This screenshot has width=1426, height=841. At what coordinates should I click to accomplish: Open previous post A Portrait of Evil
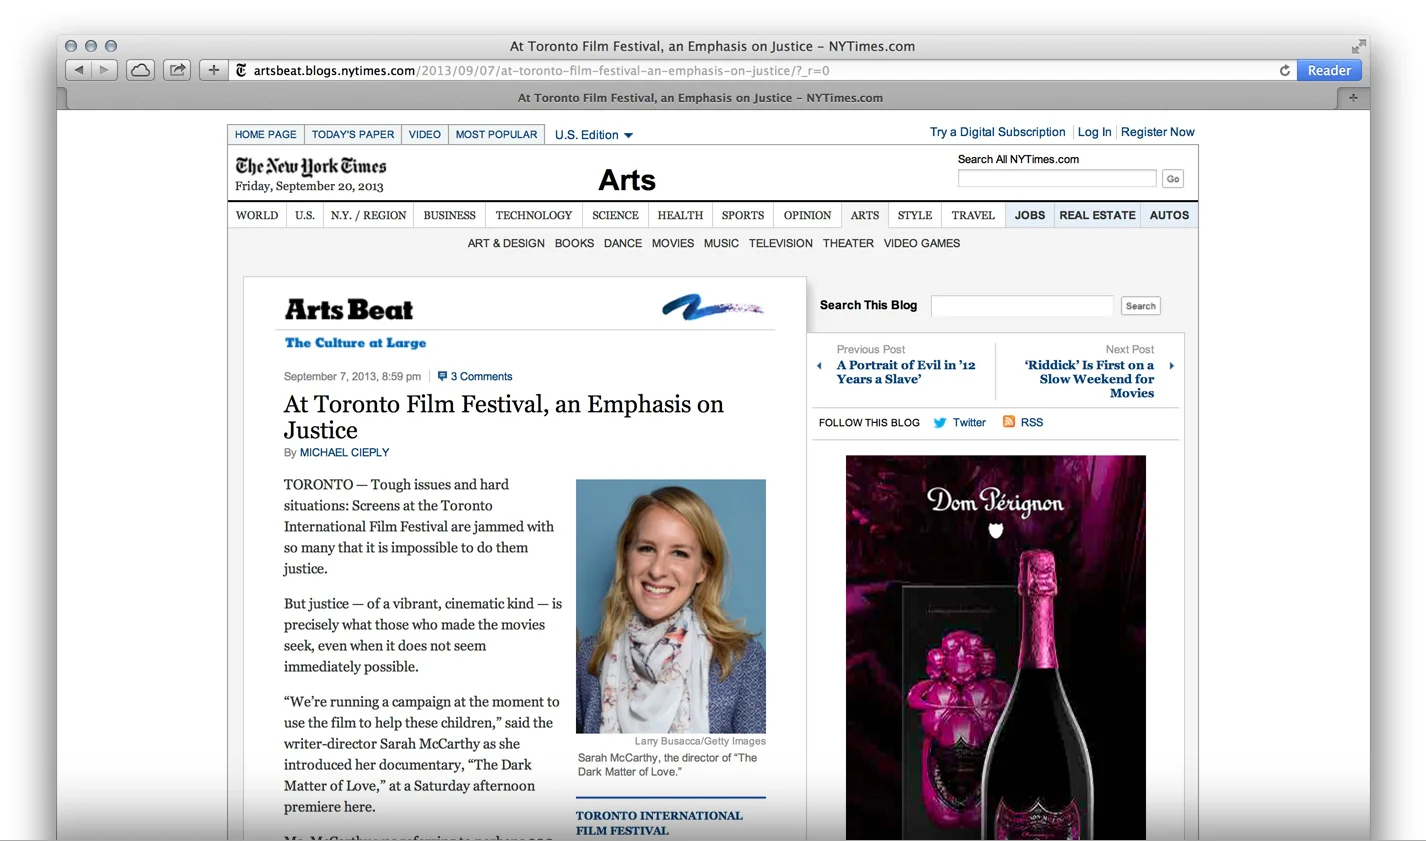click(906, 372)
